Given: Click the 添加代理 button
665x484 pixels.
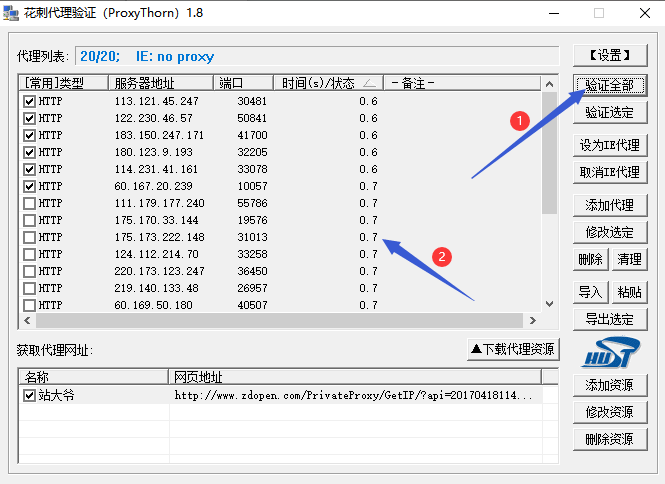Looking at the screenshot, I should tap(609, 205).
